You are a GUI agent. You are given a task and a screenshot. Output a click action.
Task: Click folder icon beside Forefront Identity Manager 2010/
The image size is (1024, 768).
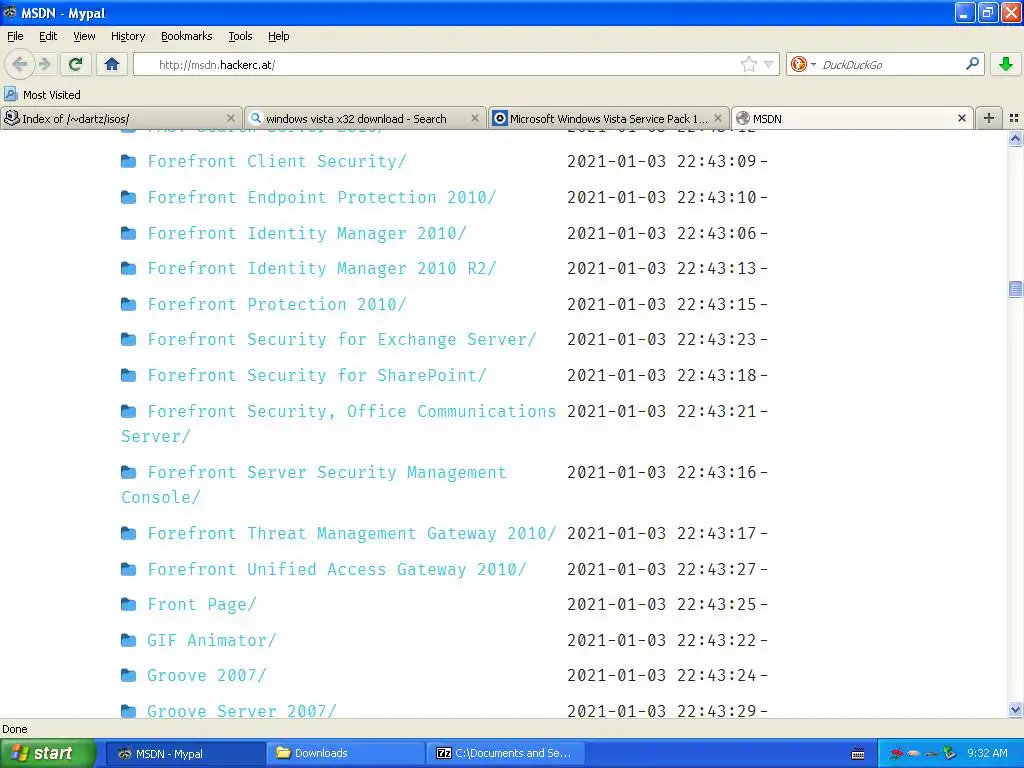tap(129, 233)
